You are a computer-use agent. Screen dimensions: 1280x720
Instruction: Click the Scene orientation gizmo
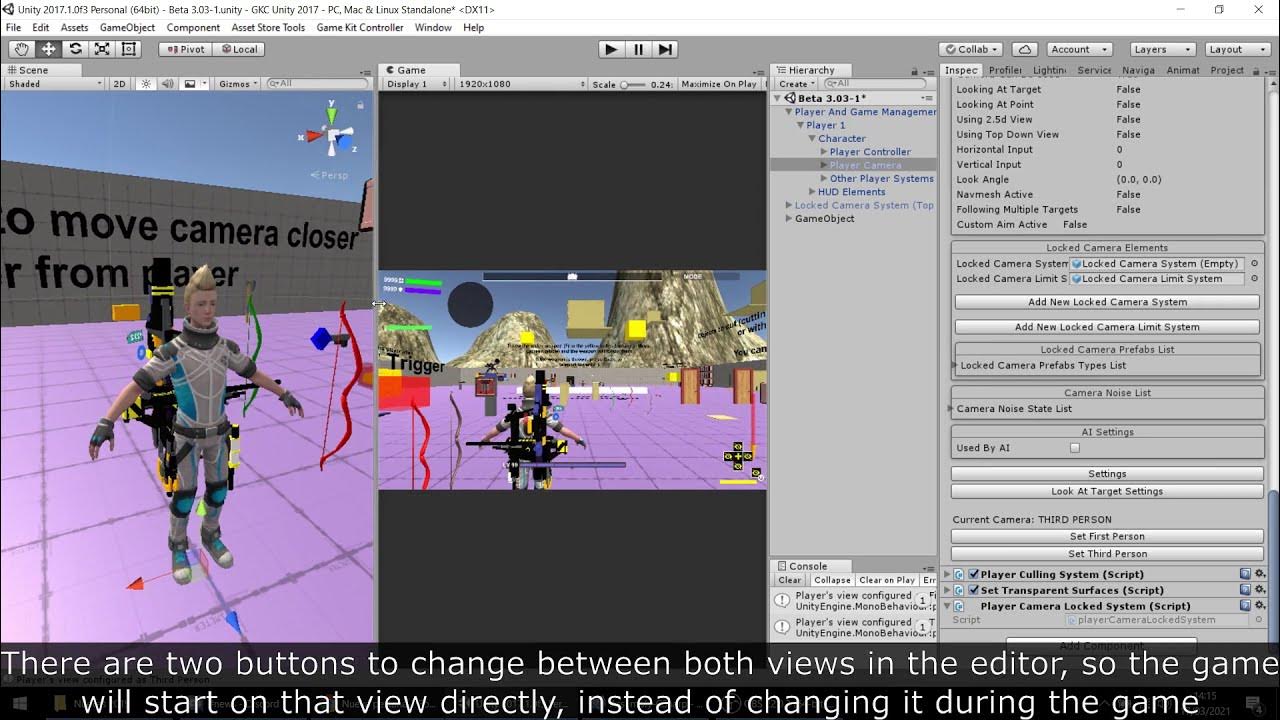pyautogui.click(x=333, y=134)
